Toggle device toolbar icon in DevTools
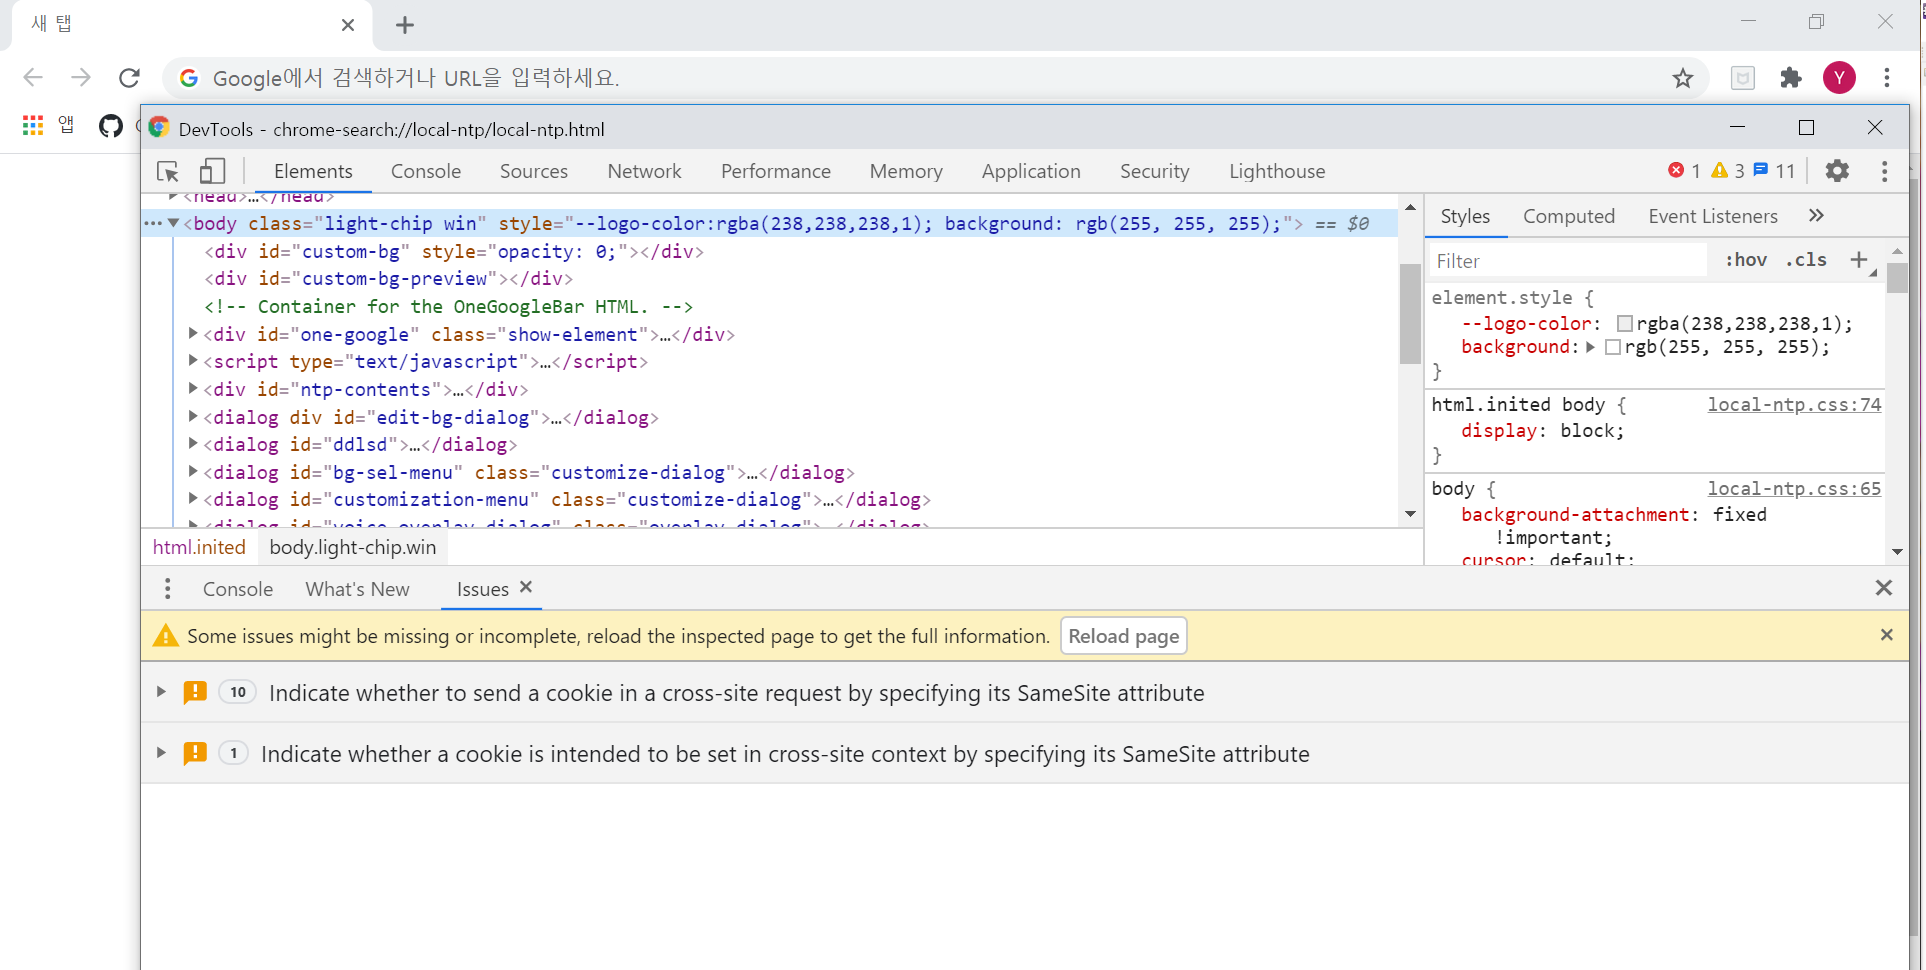The width and height of the screenshot is (1926, 970). click(x=212, y=171)
